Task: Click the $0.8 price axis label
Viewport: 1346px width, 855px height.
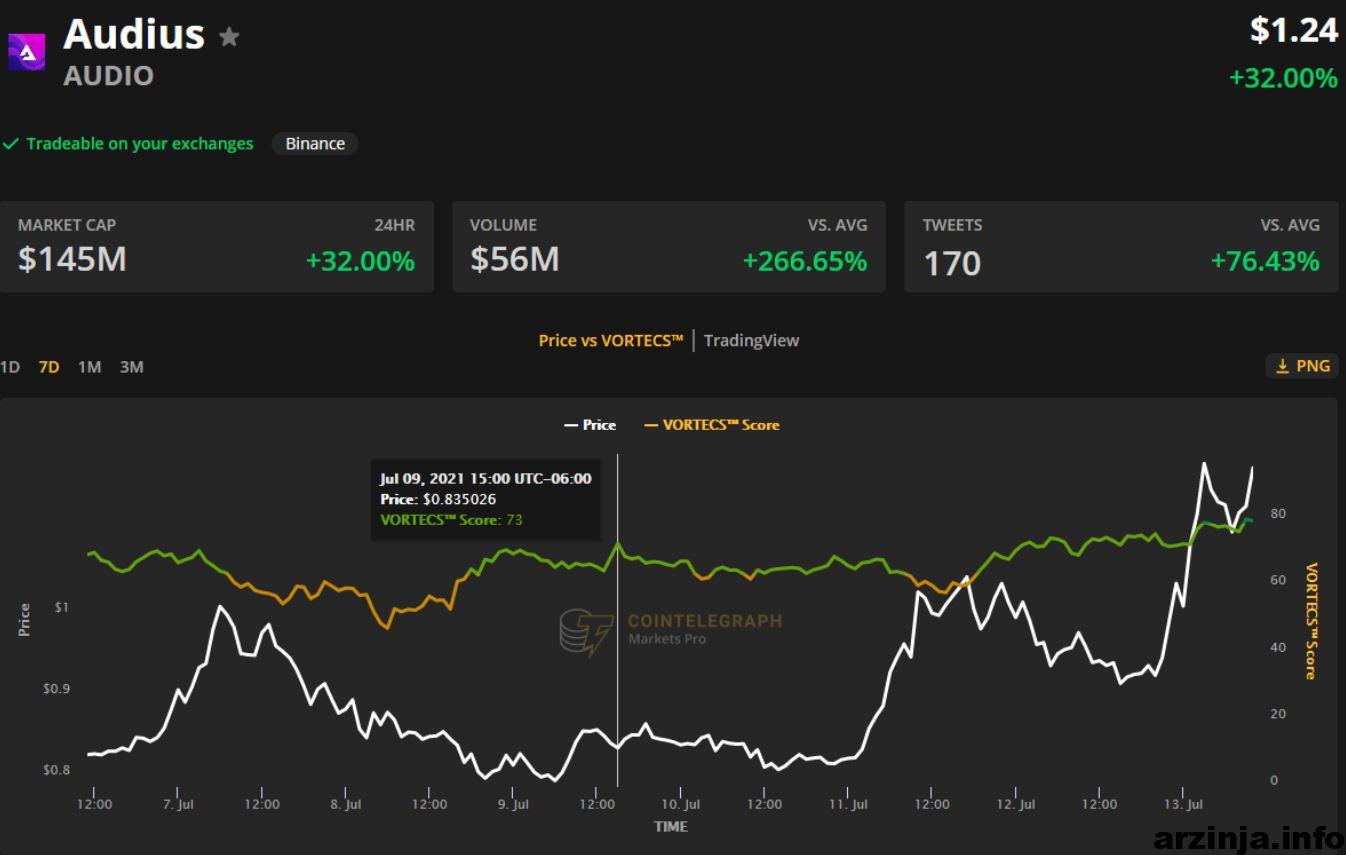Action: click(x=57, y=770)
